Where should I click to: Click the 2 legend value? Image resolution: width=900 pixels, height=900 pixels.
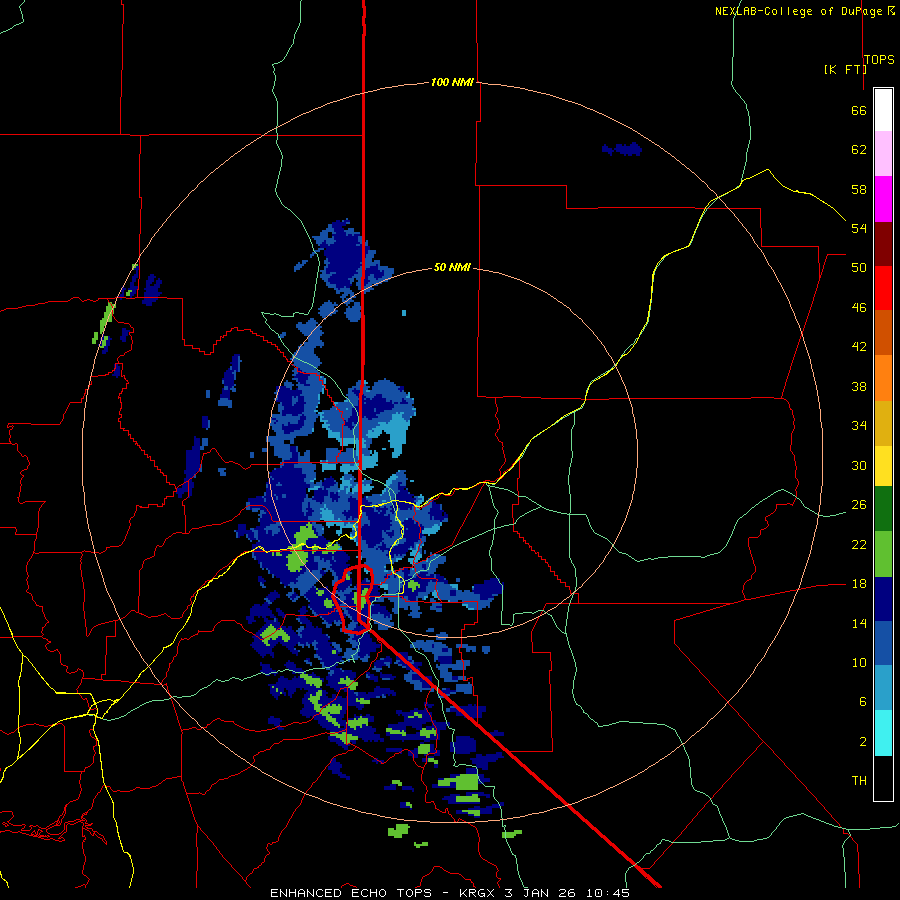point(863,742)
